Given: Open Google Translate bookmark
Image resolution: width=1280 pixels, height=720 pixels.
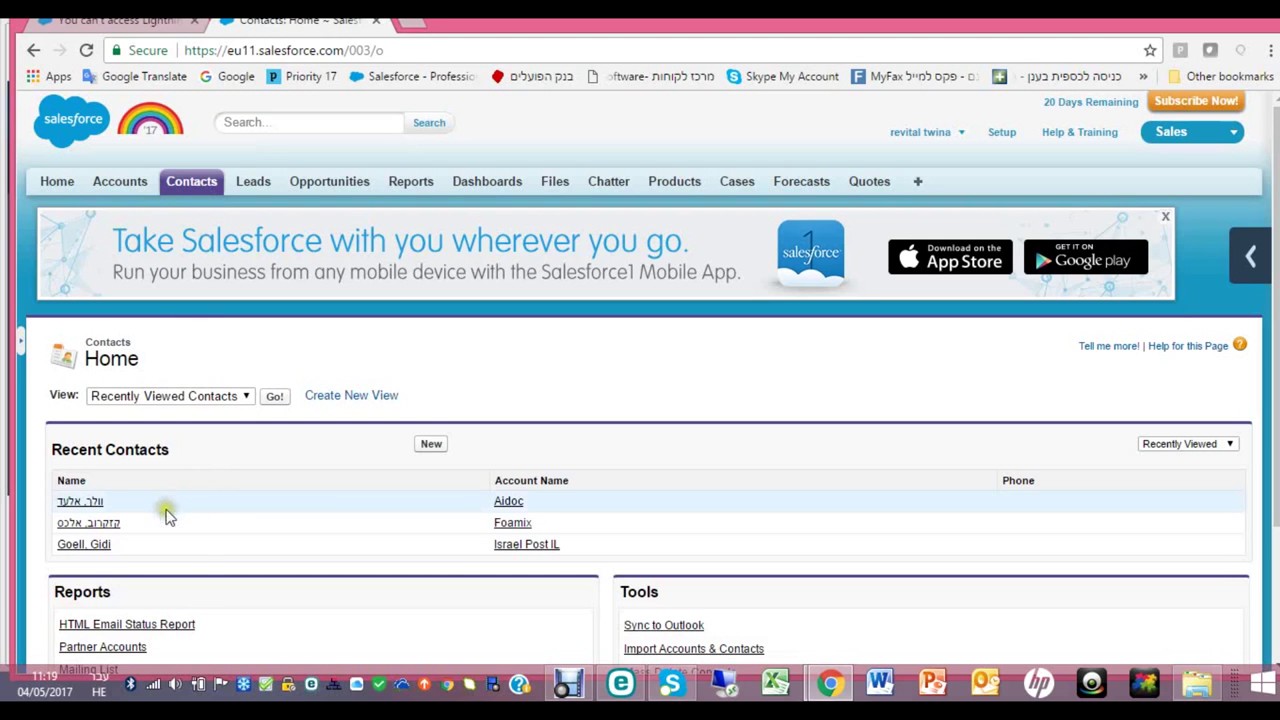Looking at the screenshot, I should [x=134, y=76].
